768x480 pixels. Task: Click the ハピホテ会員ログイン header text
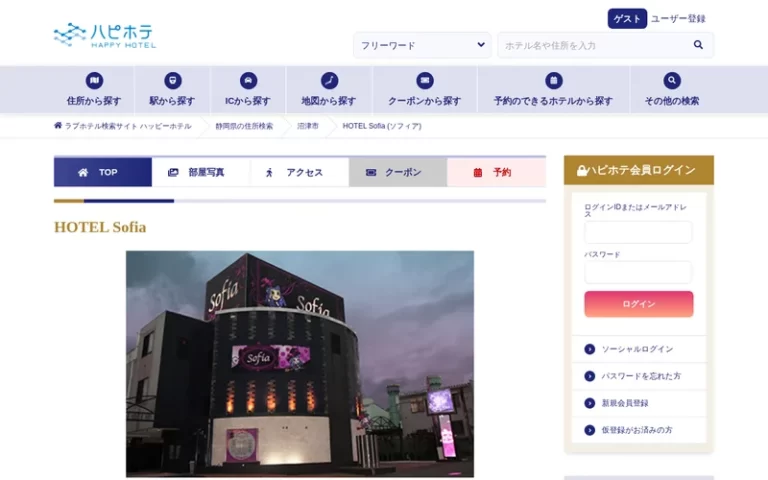(x=641, y=170)
